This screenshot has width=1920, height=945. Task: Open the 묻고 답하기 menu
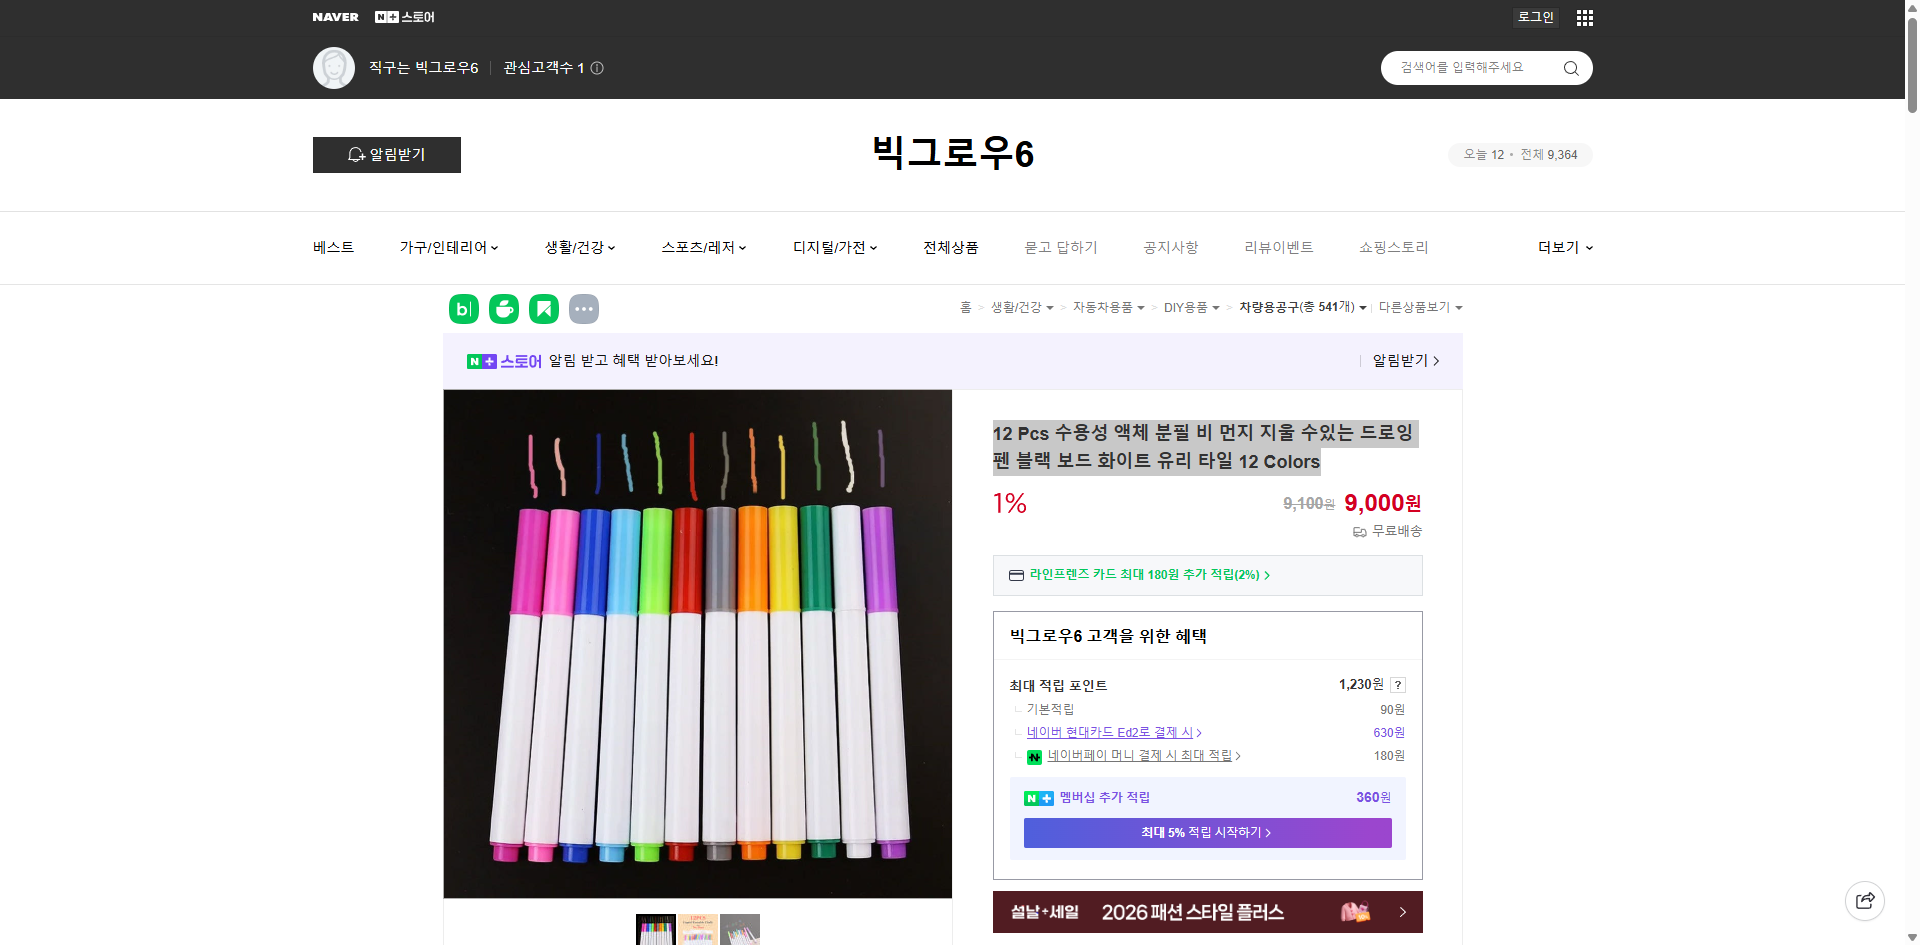pyautogui.click(x=1061, y=247)
